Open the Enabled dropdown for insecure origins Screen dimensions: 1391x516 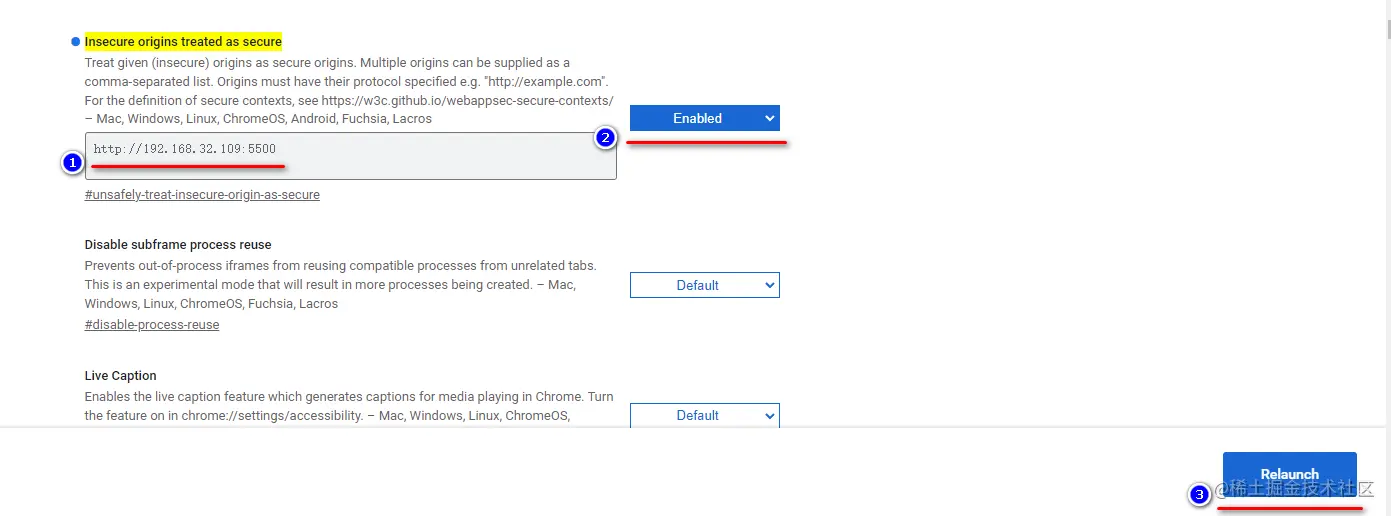pos(704,118)
